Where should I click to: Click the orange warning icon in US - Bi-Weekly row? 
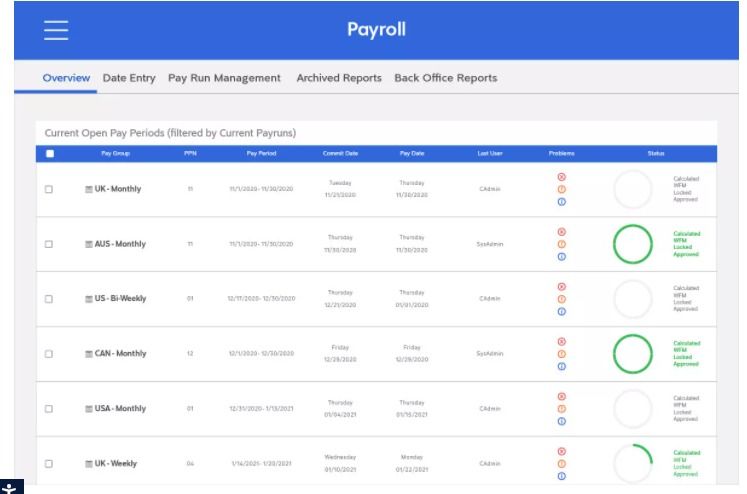coord(562,299)
